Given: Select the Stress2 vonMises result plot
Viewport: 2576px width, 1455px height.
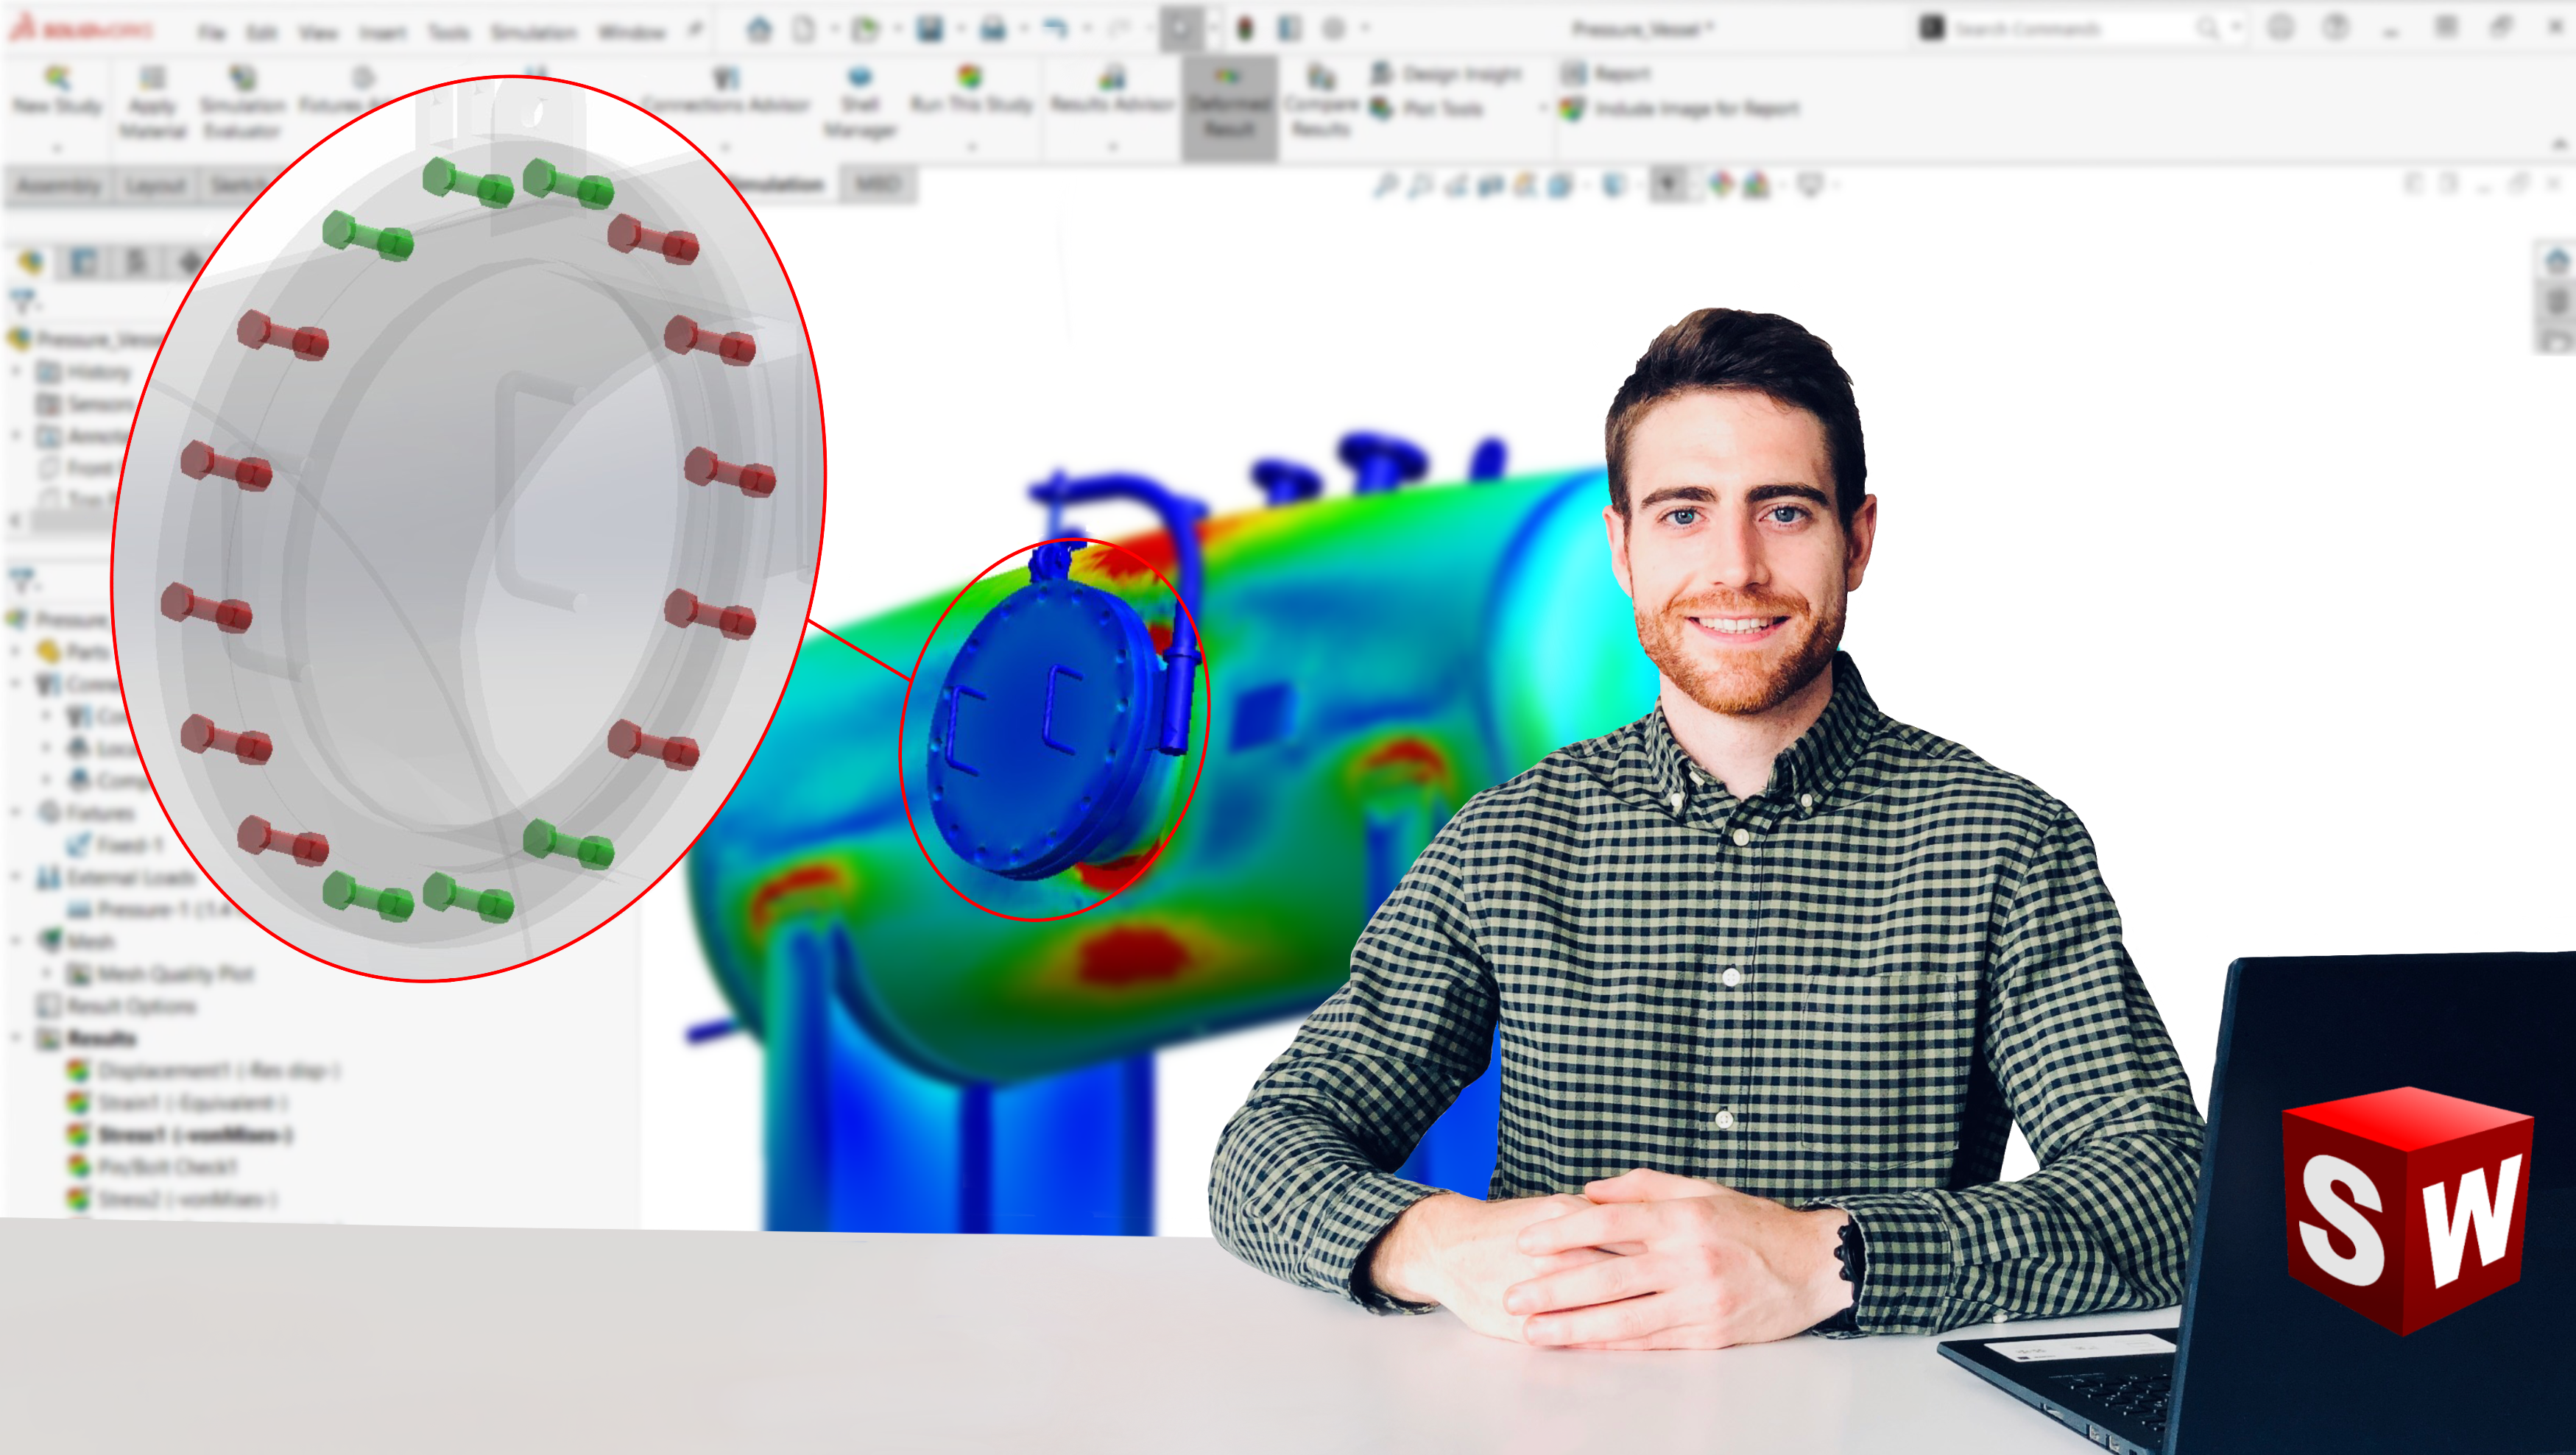Looking at the screenshot, I should 172,1199.
